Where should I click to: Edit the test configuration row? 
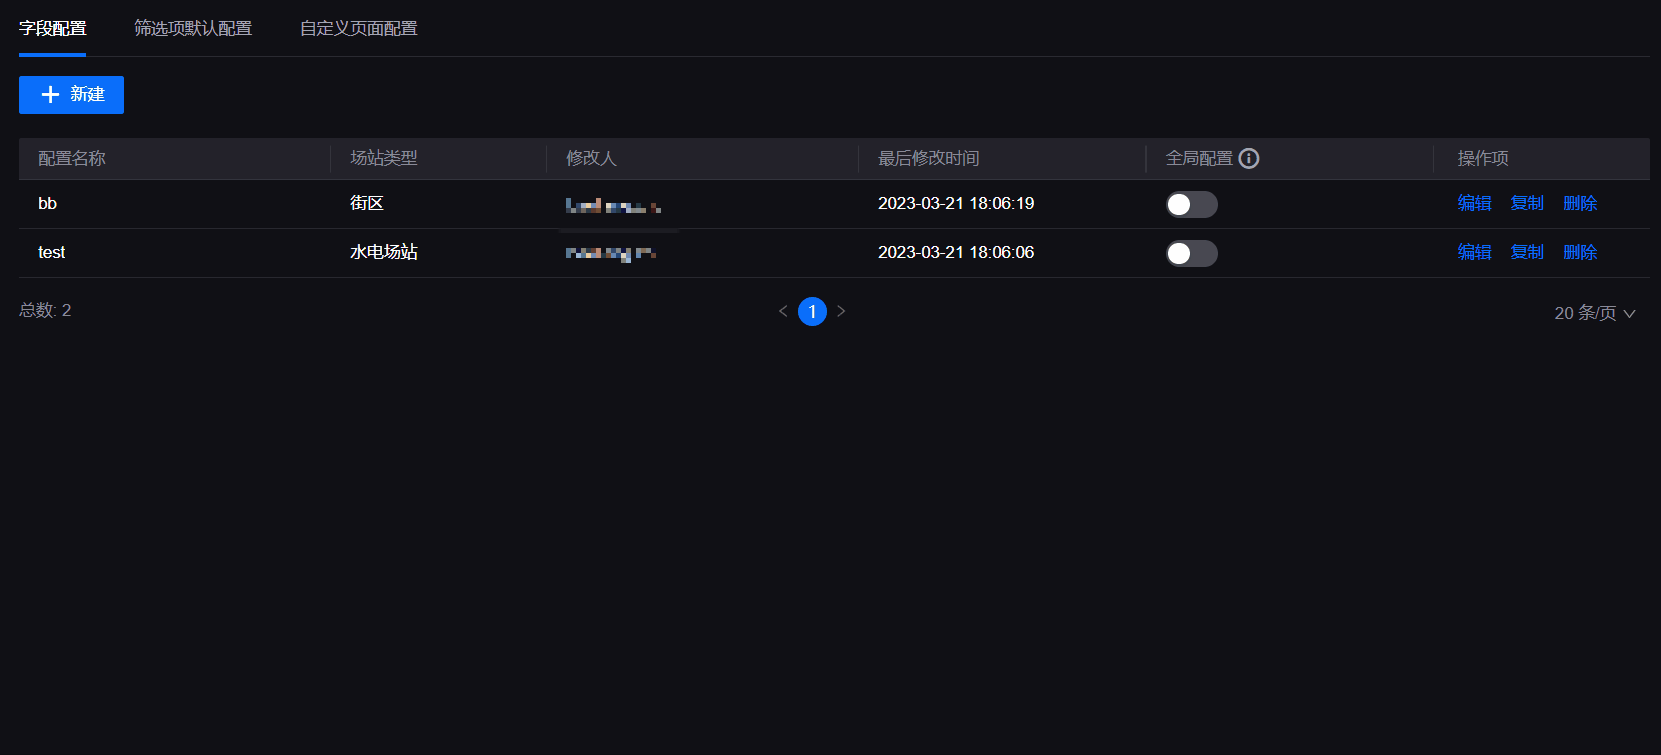tap(1474, 252)
